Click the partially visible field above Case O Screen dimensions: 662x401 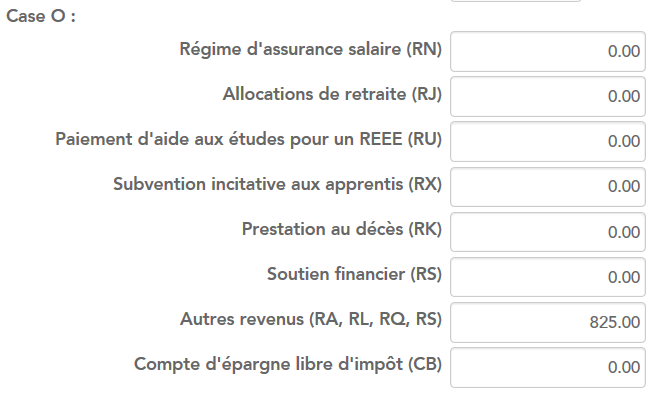515,3
